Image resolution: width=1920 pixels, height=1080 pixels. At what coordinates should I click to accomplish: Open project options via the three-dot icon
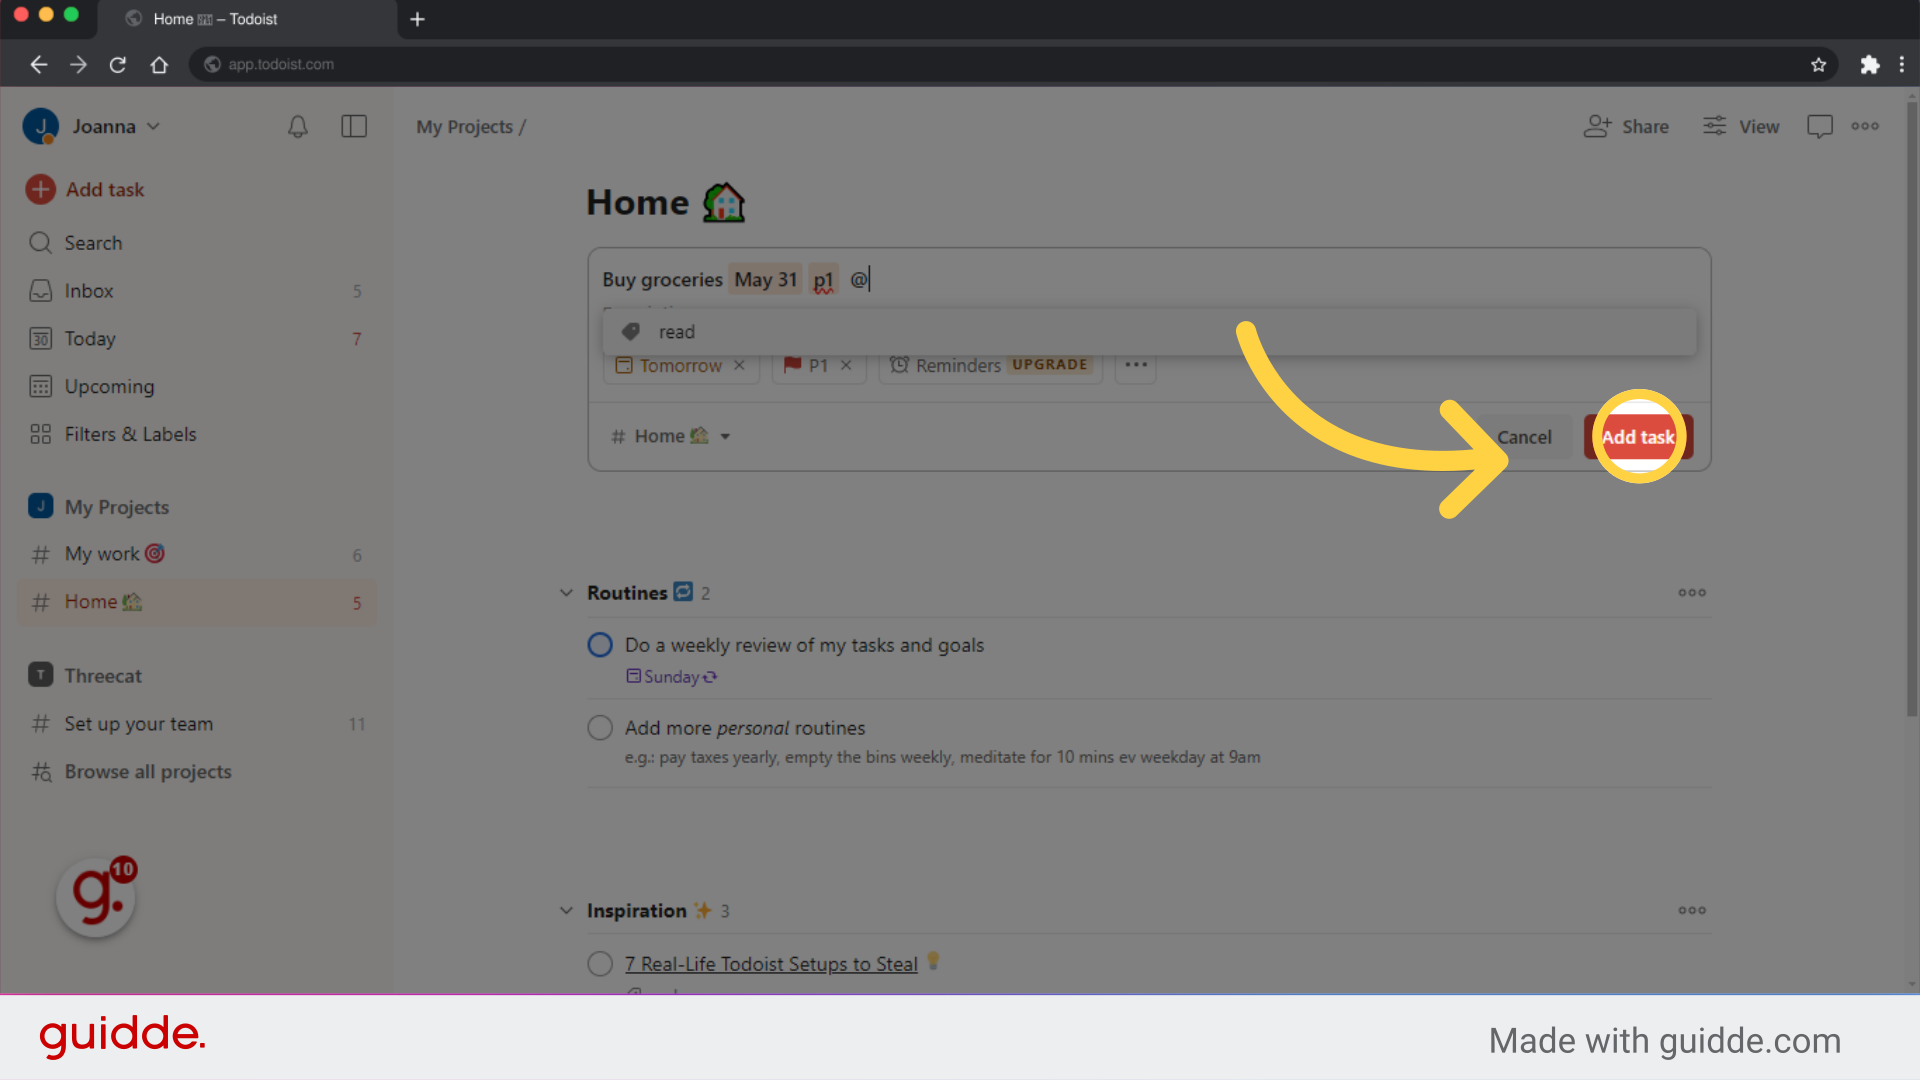point(1863,126)
